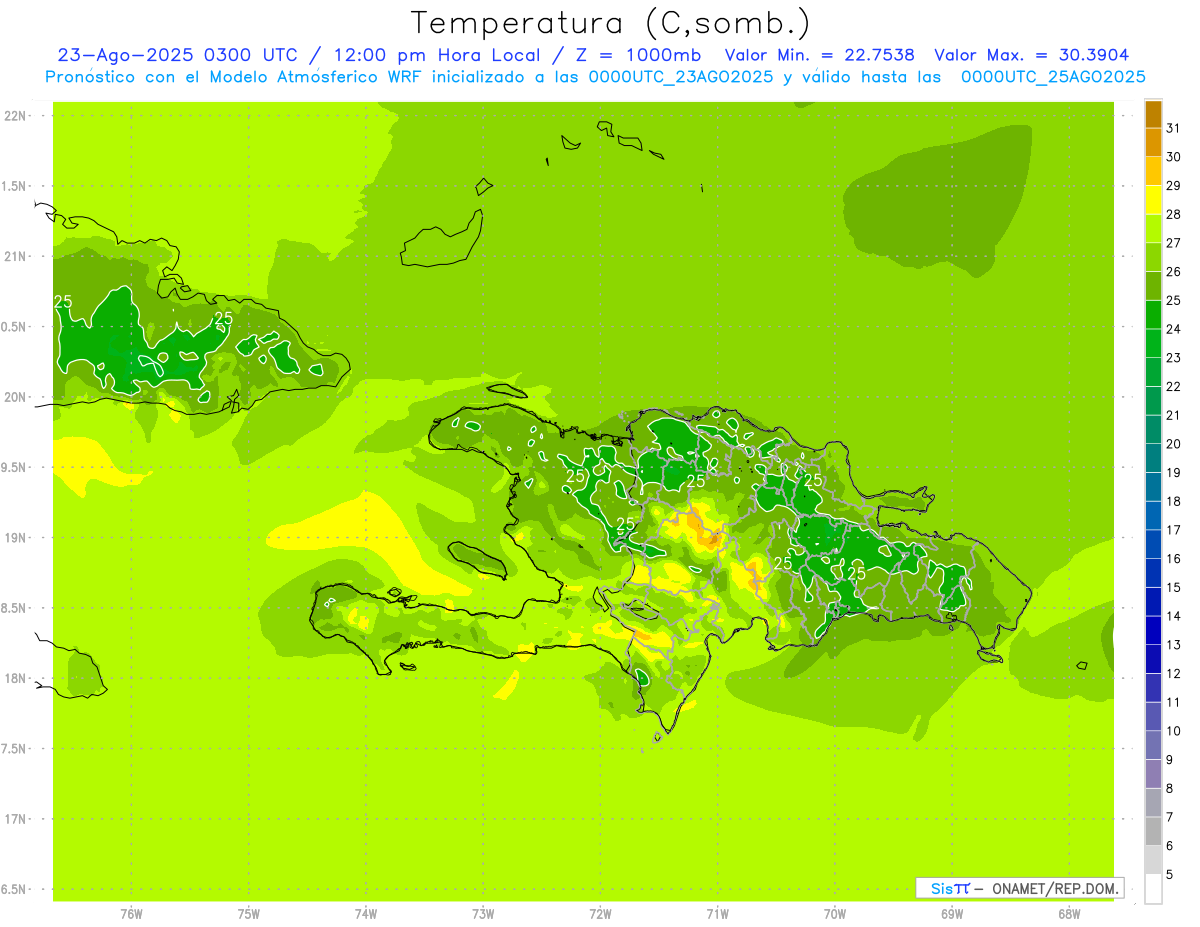The image size is (1200, 927).
Task: Click the '0000UTC_25AGO2025' valid-until time
Action: 1052,77
